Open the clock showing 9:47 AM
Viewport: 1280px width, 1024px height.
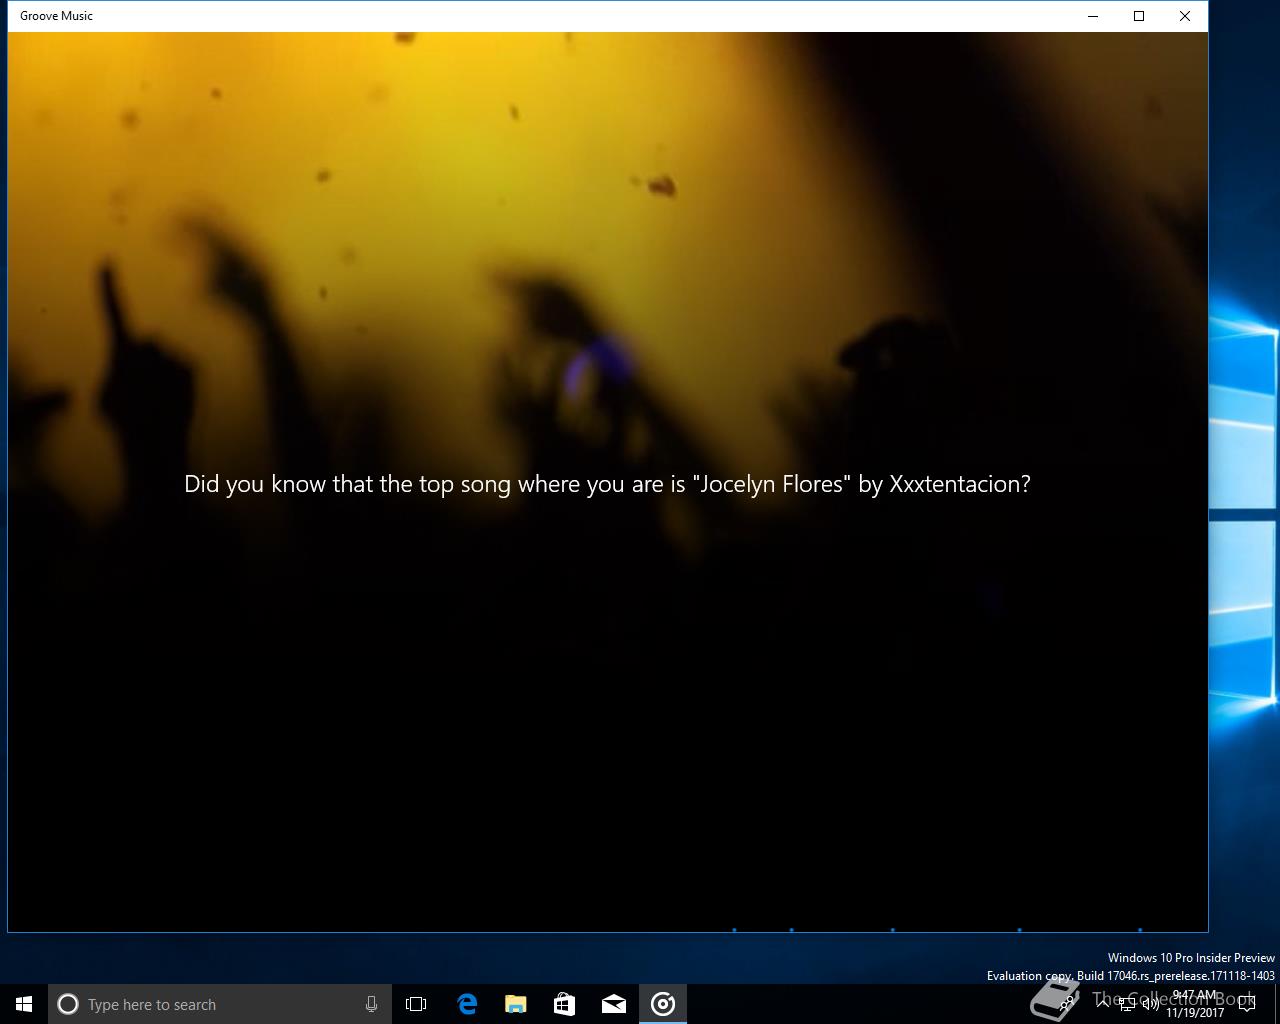(1194, 1004)
